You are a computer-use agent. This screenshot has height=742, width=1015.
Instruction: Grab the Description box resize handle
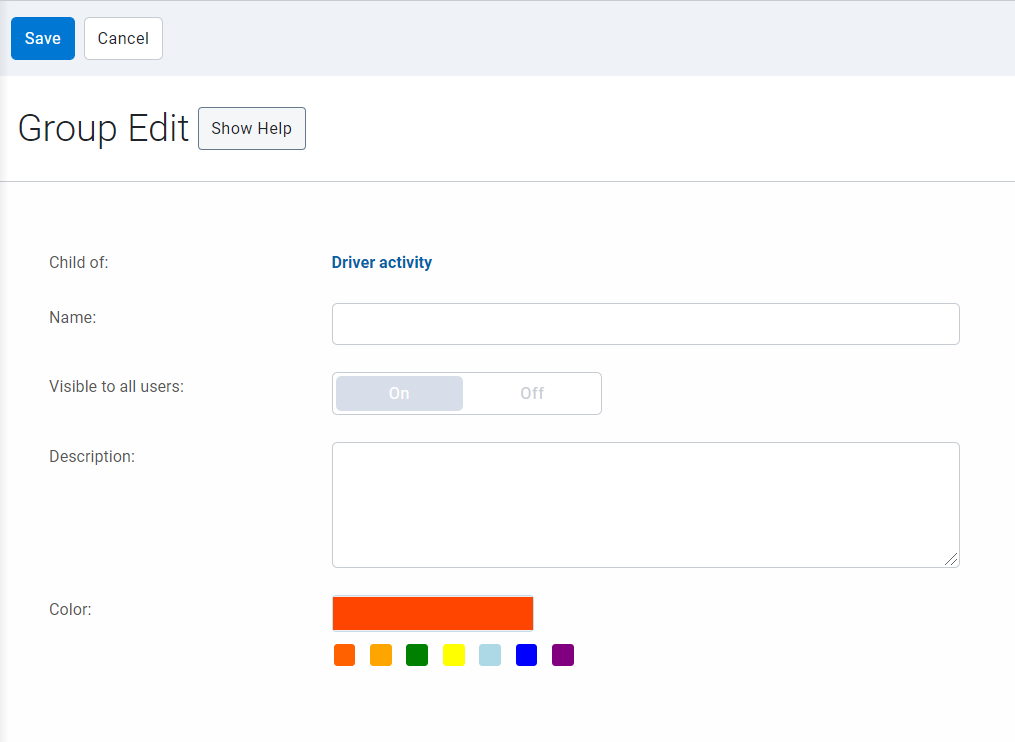point(951,559)
